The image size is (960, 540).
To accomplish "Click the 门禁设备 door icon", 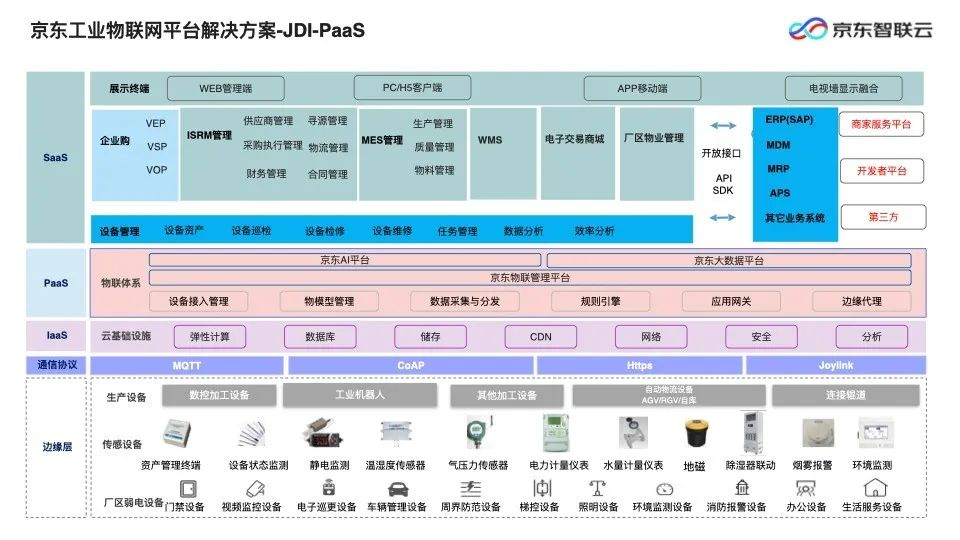I will click(188, 489).
